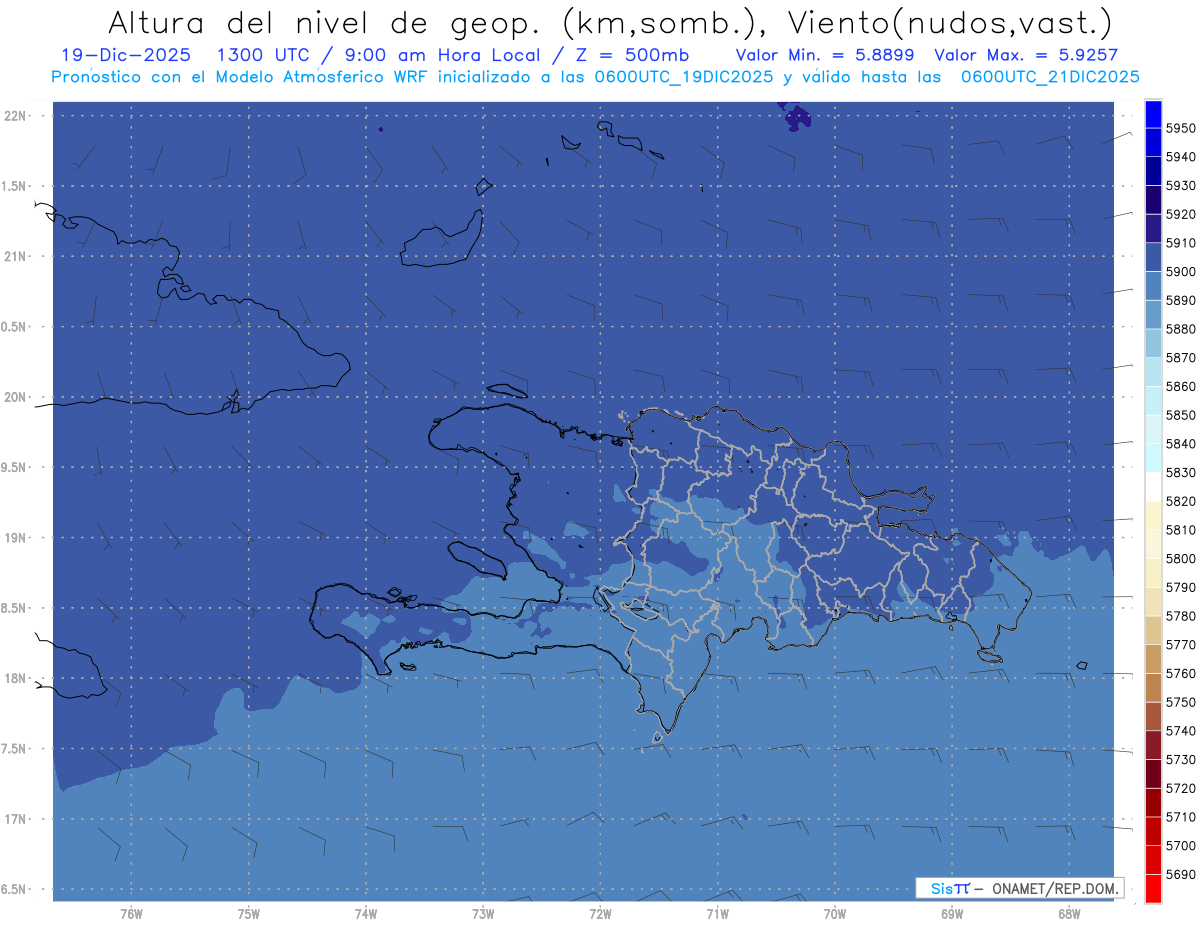The height and width of the screenshot is (927, 1200).
Task: Click the '71W' longitude axis label
Action: coord(717,914)
